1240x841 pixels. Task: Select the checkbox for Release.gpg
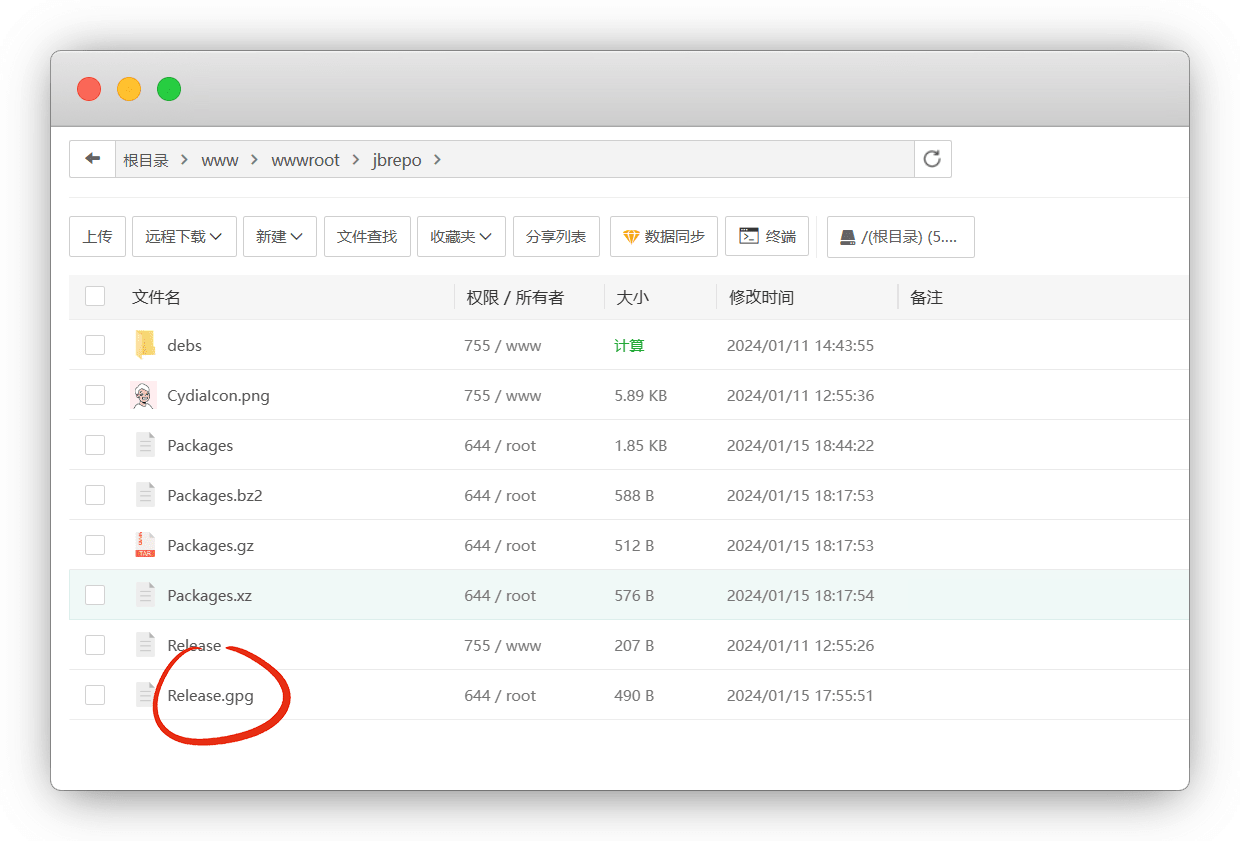pyautogui.click(x=95, y=695)
